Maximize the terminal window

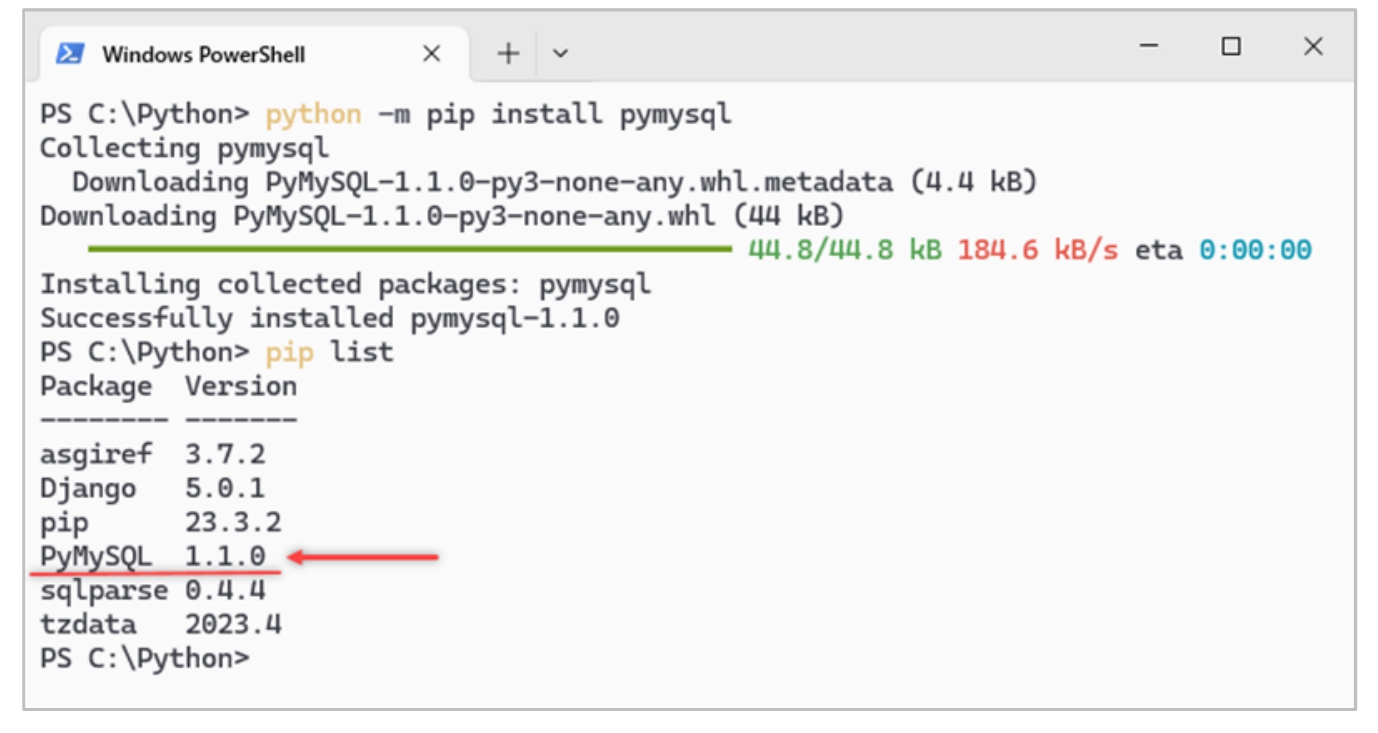click(1231, 46)
